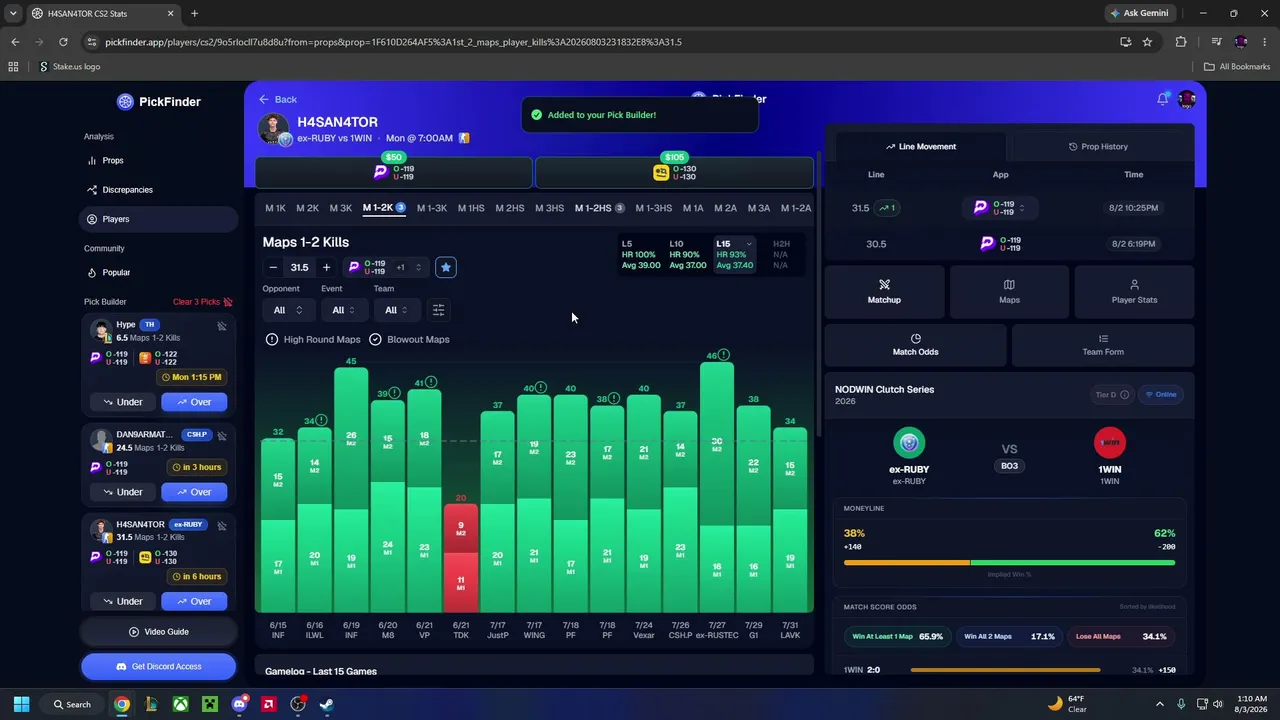Open the Video Guide

[158, 632]
